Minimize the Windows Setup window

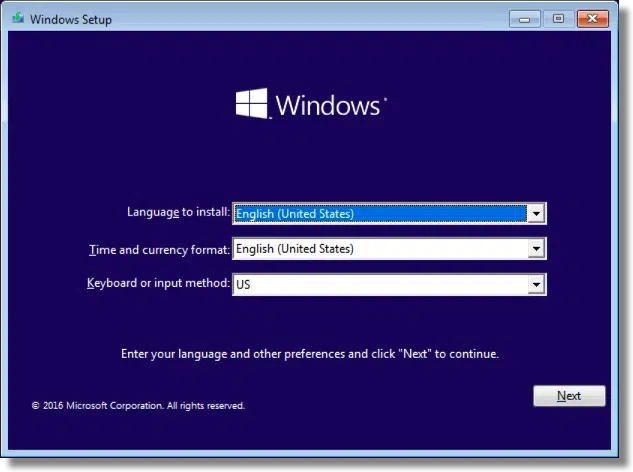coord(524,19)
